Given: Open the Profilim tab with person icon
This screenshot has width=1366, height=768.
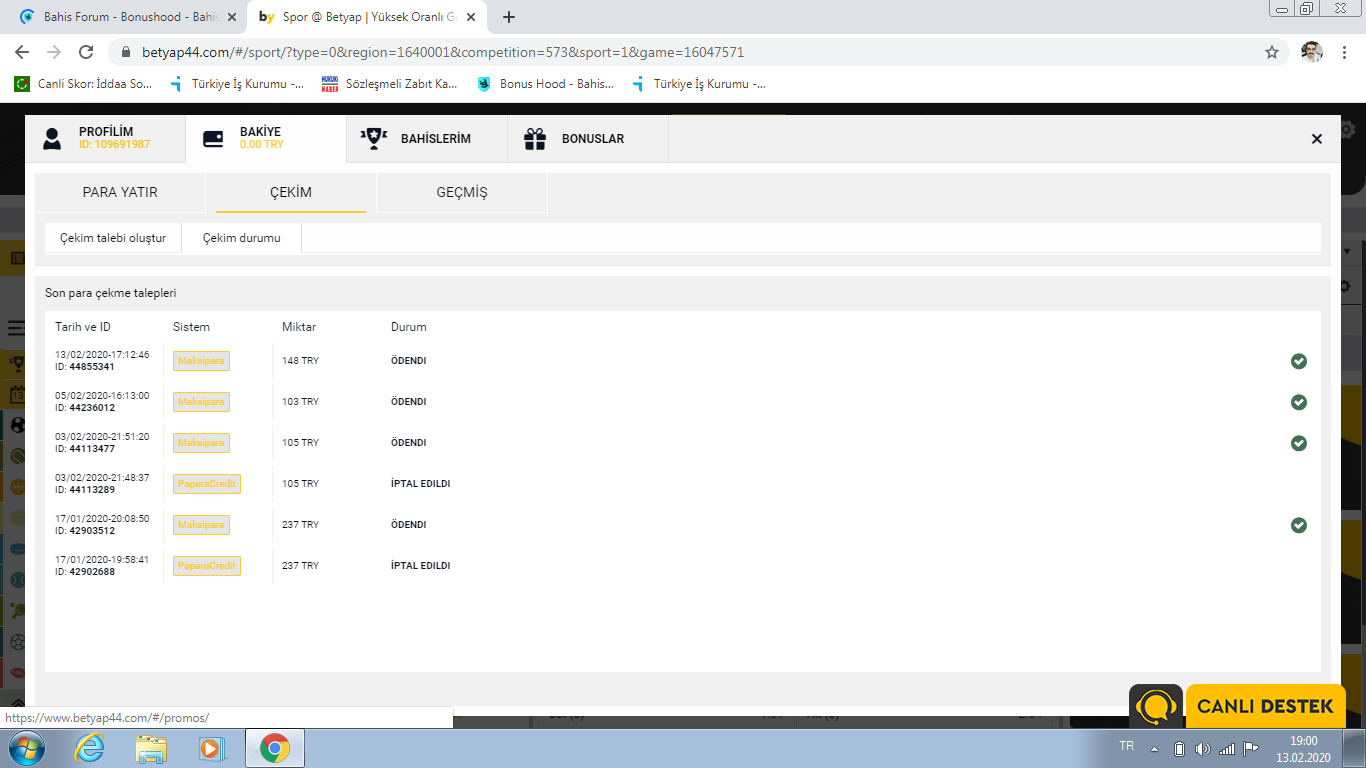Looking at the screenshot, I should click(x=105, y=138).
